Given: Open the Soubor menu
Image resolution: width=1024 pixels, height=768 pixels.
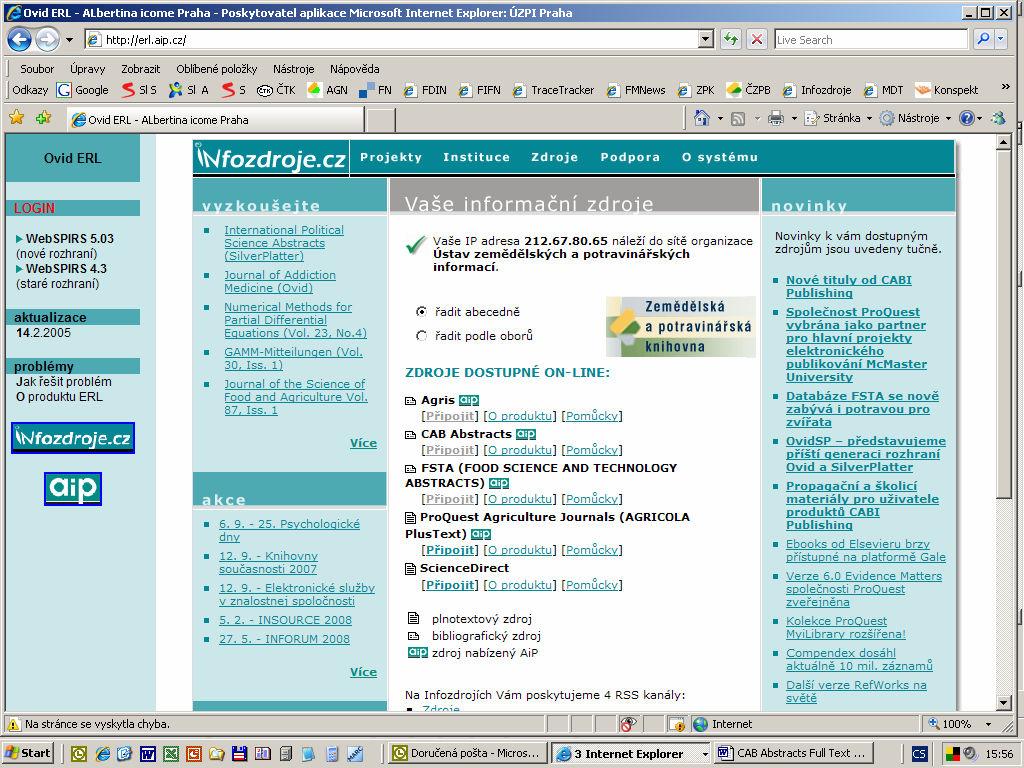Looking at the screenshot, I should click(37, 69).
